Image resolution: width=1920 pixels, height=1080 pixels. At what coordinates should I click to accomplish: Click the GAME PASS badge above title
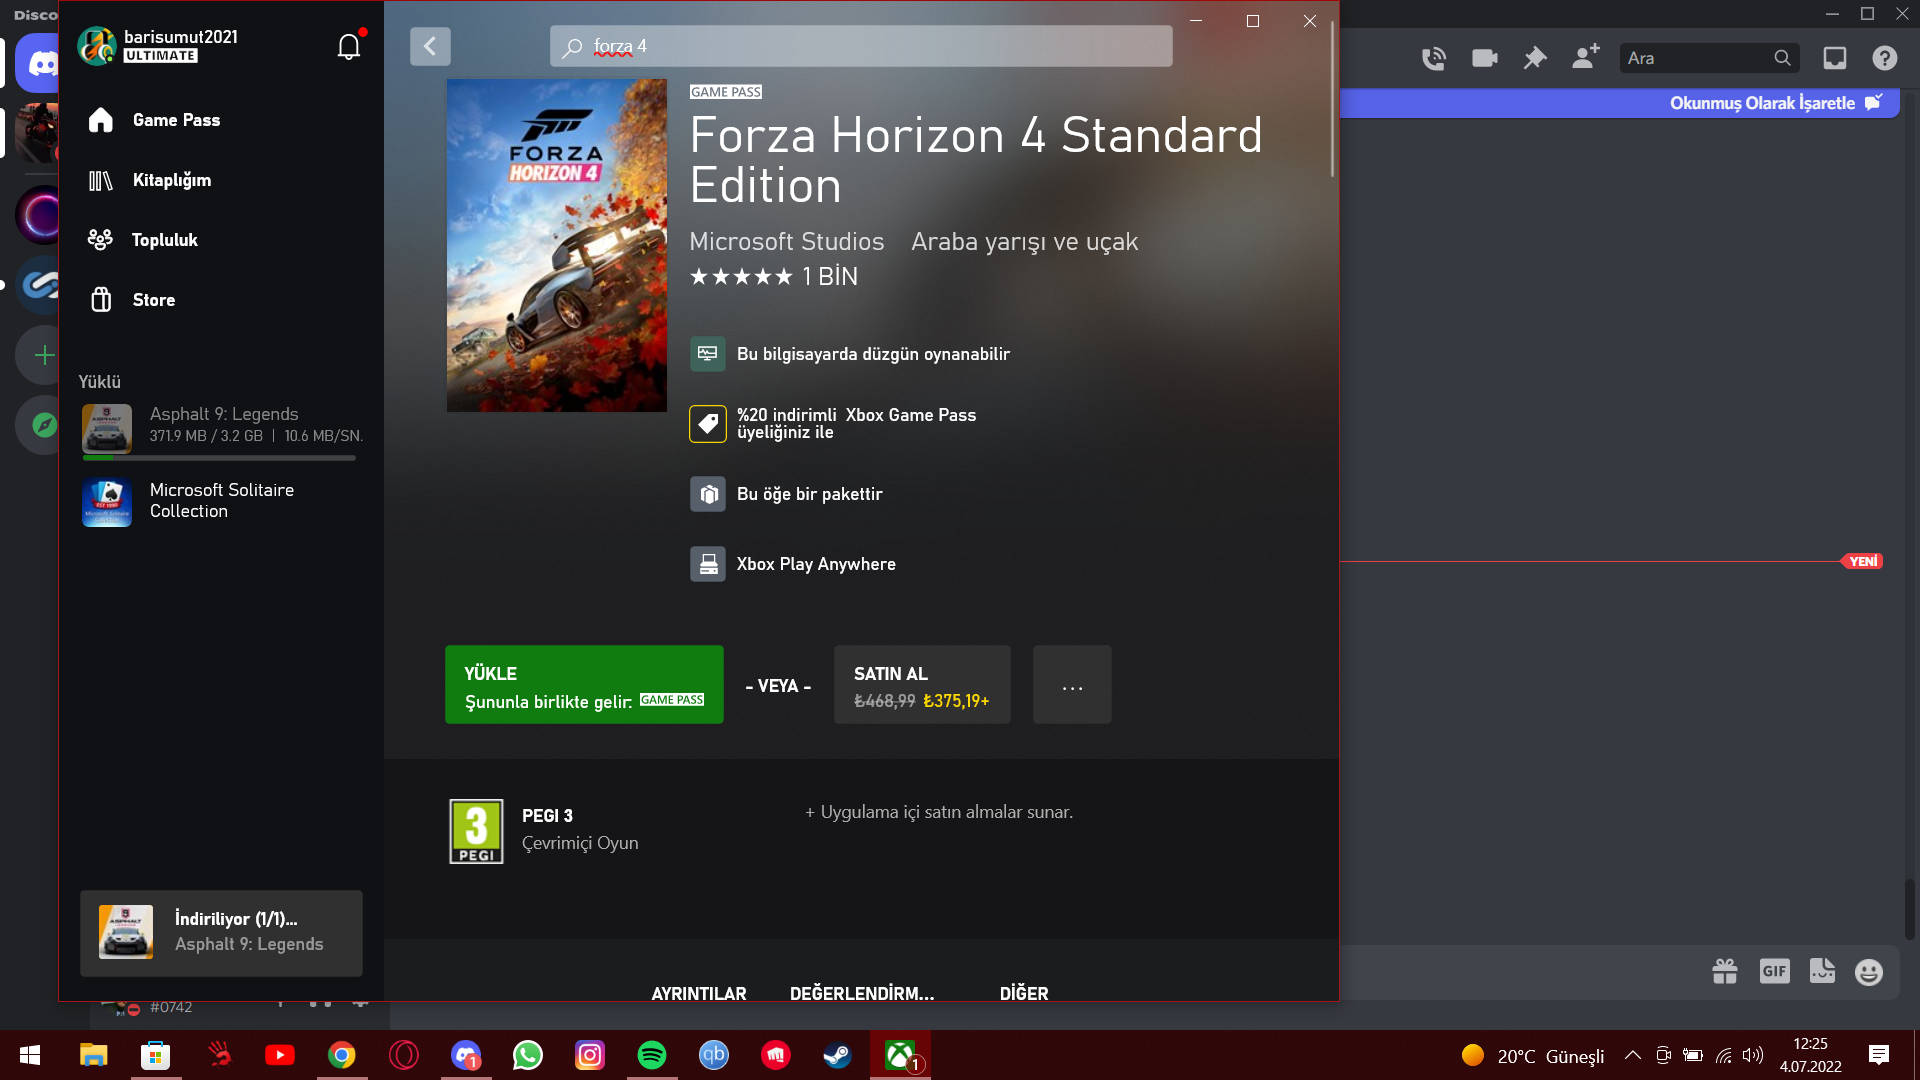[726, 92]
